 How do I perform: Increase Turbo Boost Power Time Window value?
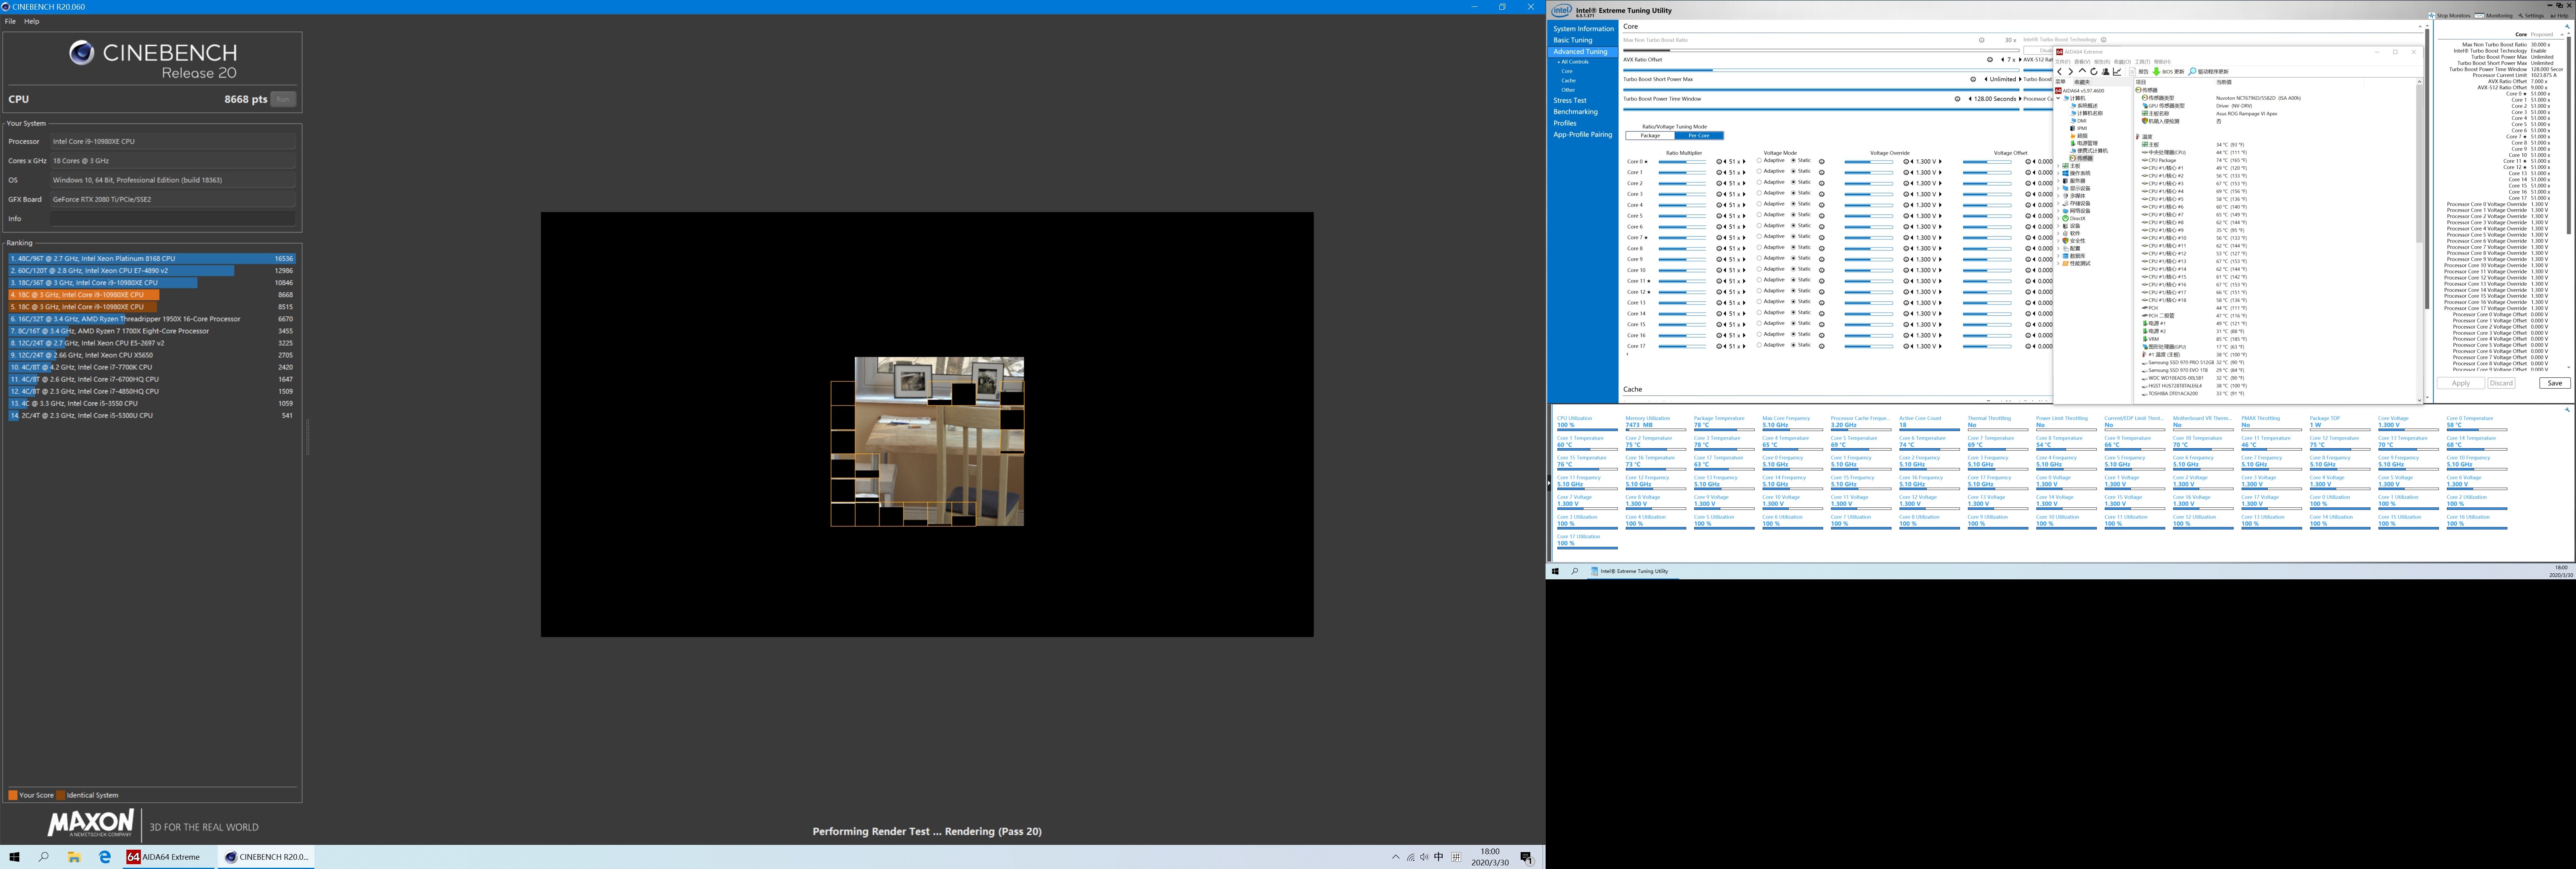(2020, 99)
